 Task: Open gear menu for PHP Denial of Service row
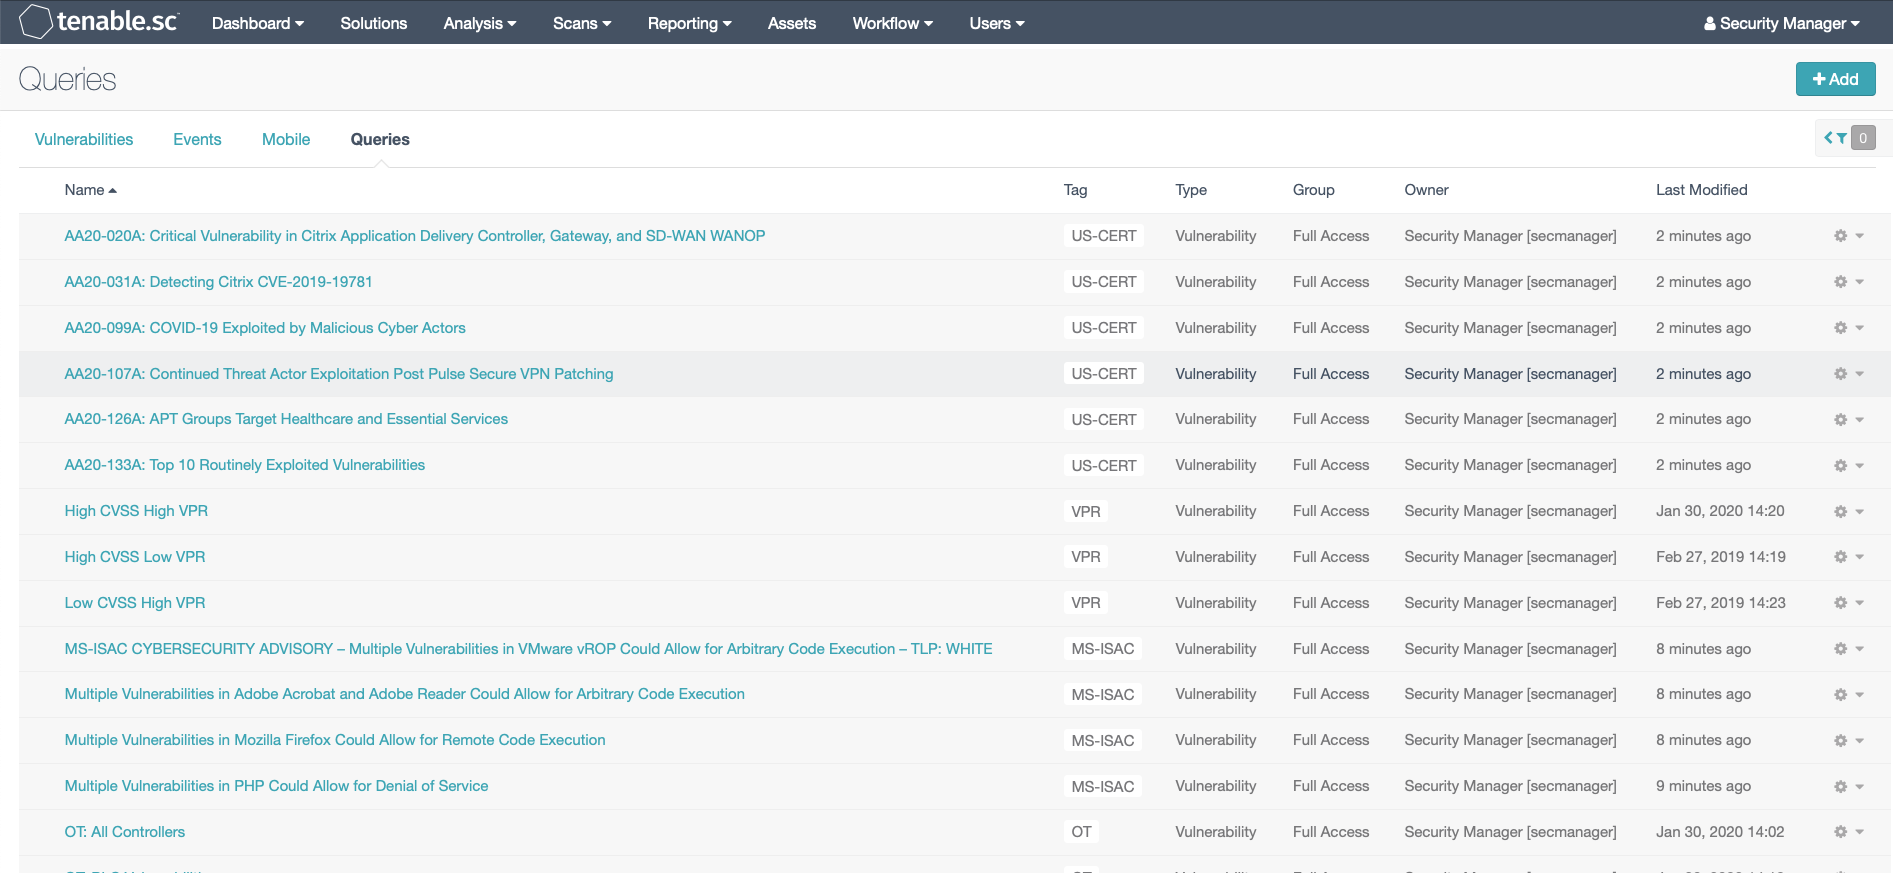[1848, 787]
